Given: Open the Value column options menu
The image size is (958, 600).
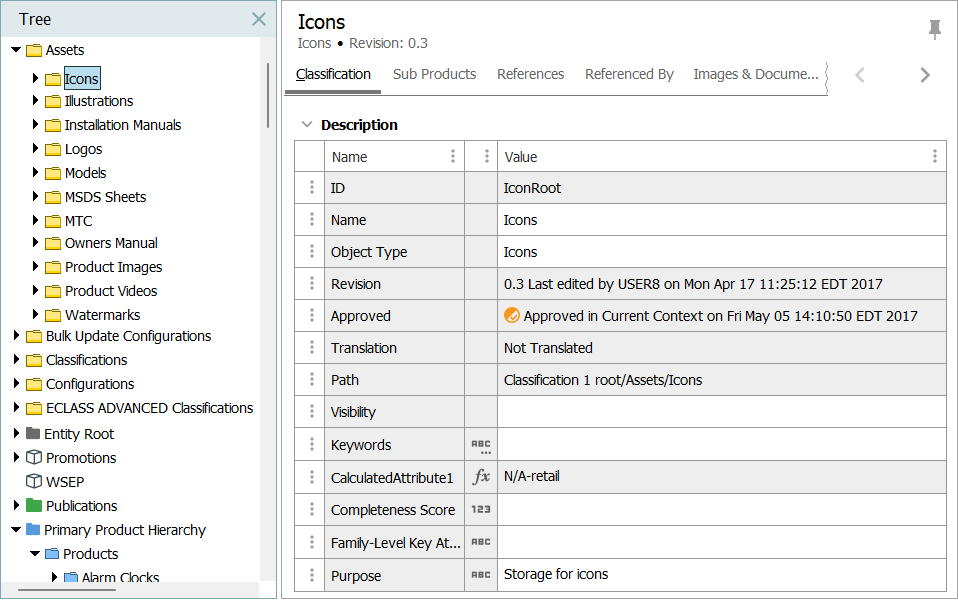Looking at the screenshot, I should [934, 156].
